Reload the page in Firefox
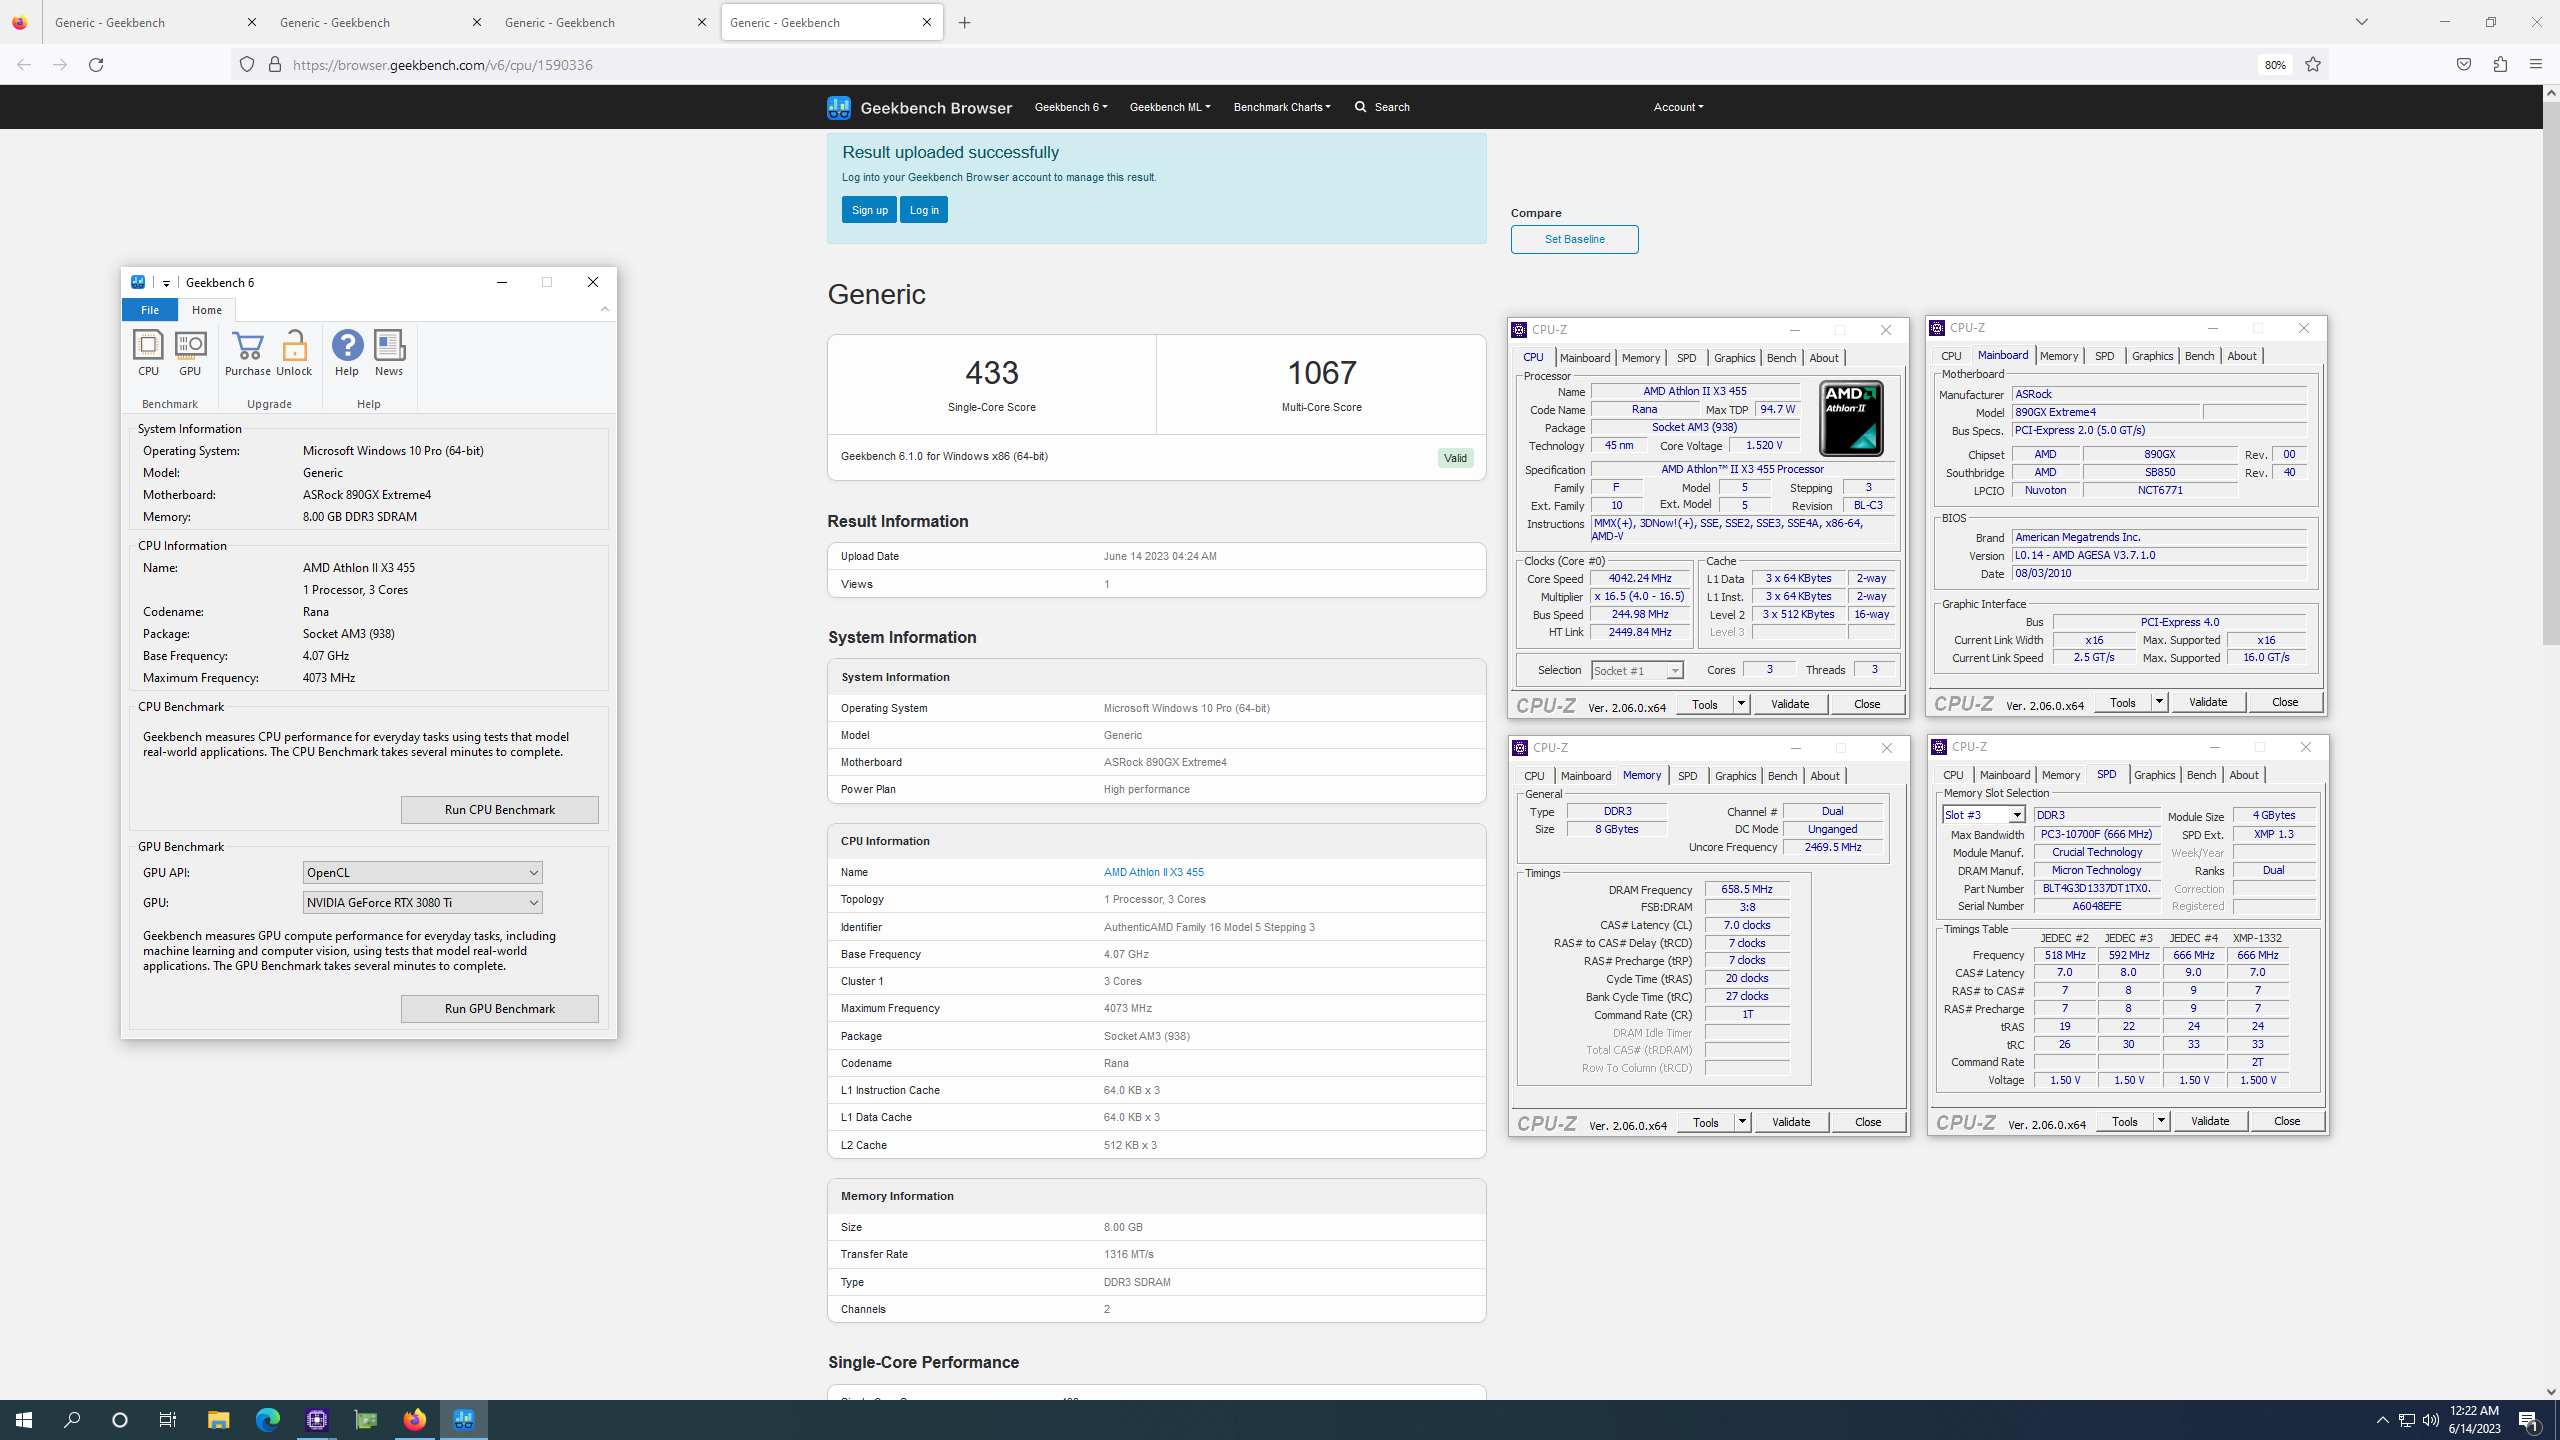 96,65
